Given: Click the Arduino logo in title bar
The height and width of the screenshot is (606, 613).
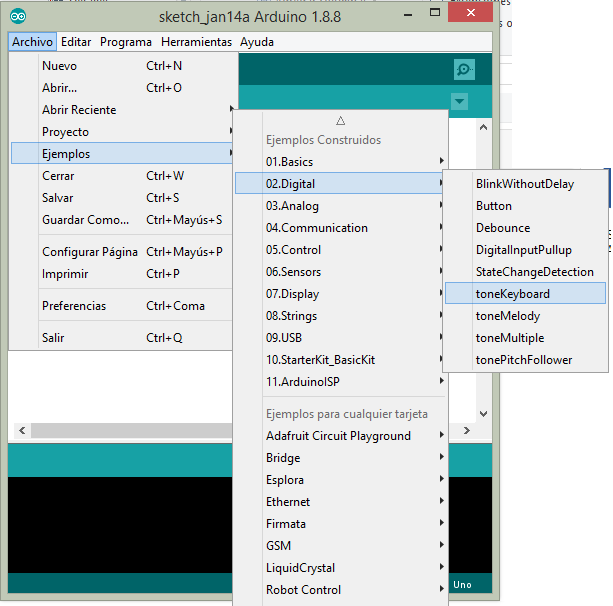Looking at the screenshot, I should [x=19, y=16].
